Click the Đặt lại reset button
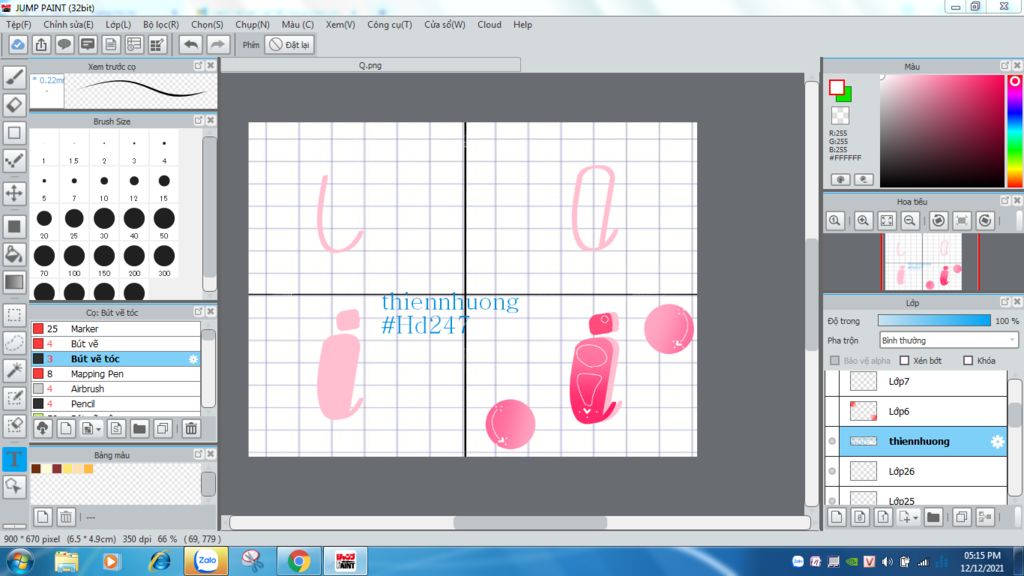The height and width of the screenshot is (576, 1024). [x=290, y=44]
